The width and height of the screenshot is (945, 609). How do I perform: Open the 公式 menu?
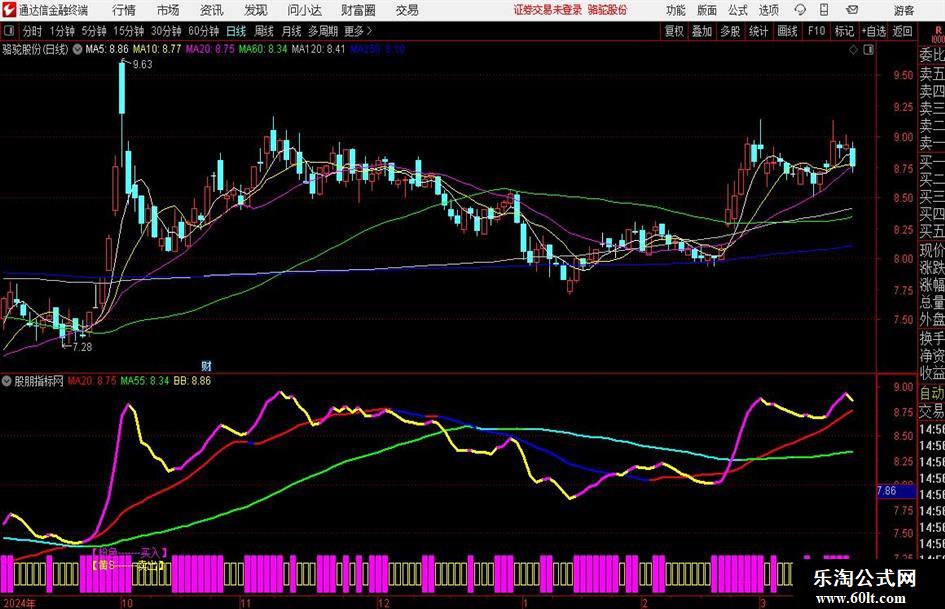pyautogui.click(x=738, y=10)
